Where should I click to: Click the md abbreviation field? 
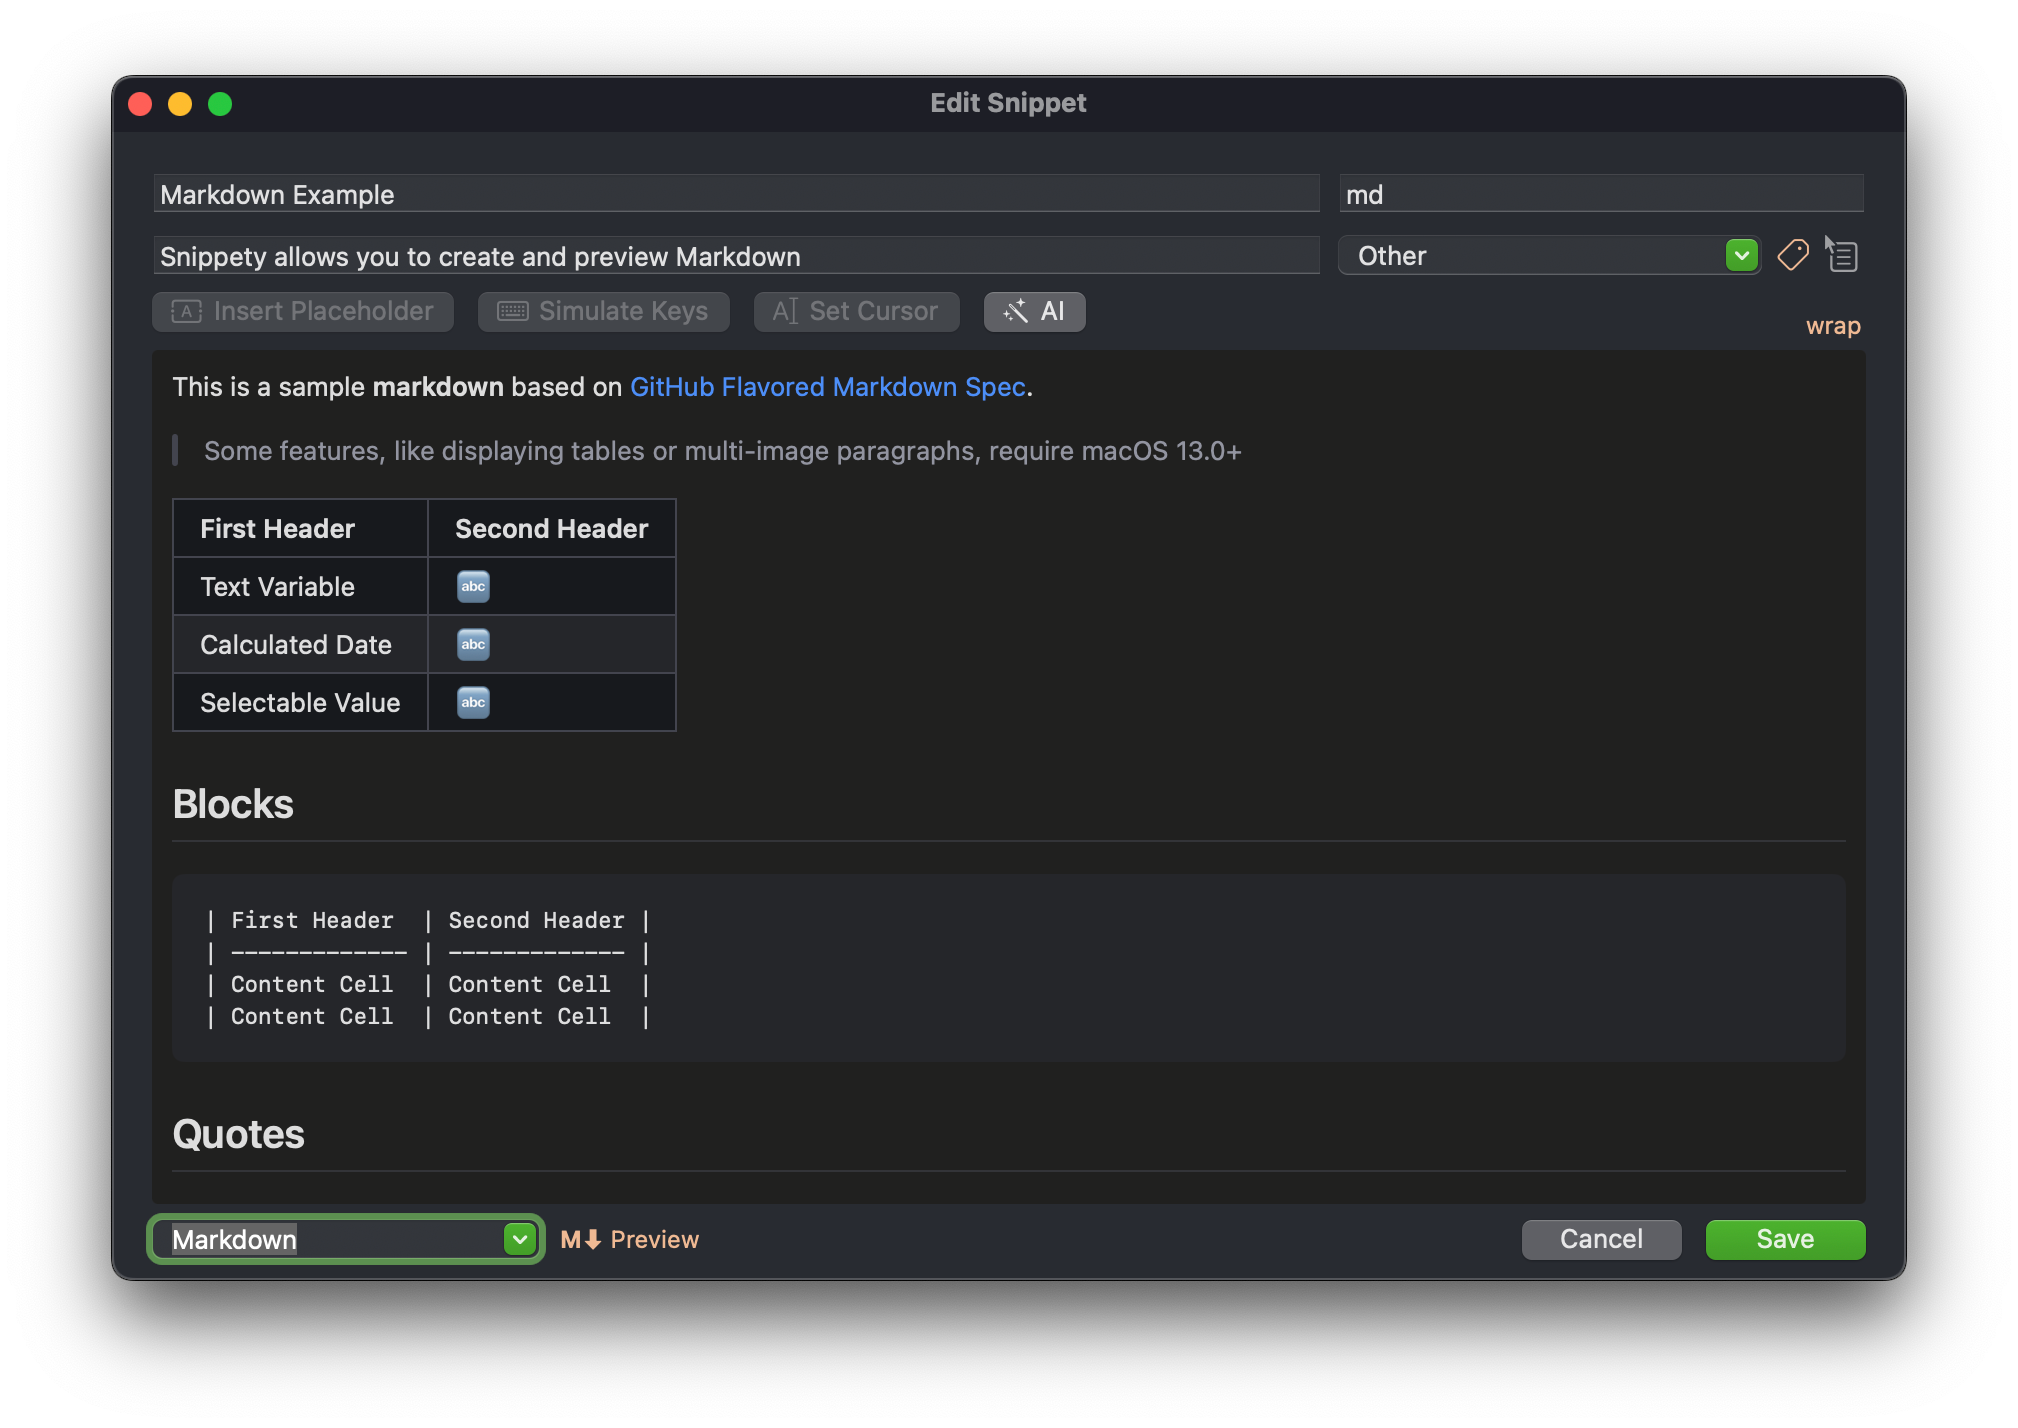click(1601, 194)
